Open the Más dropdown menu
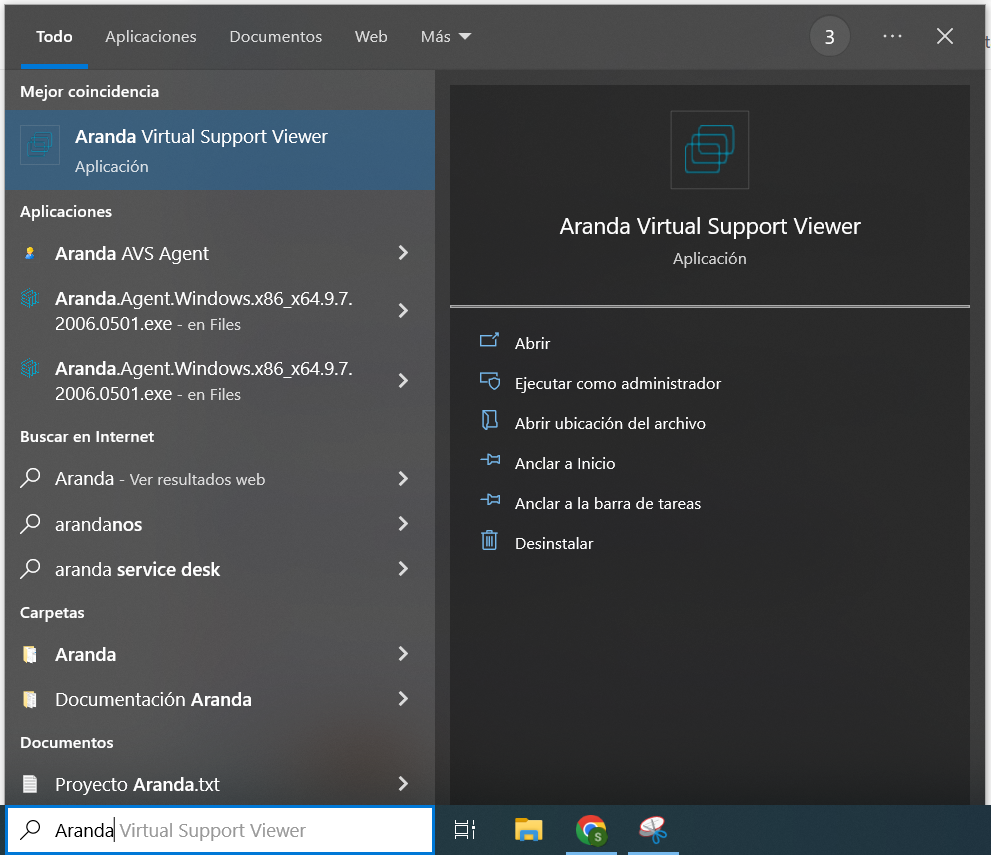The width and height of the screenshot is (991, 855). (446, 37)
